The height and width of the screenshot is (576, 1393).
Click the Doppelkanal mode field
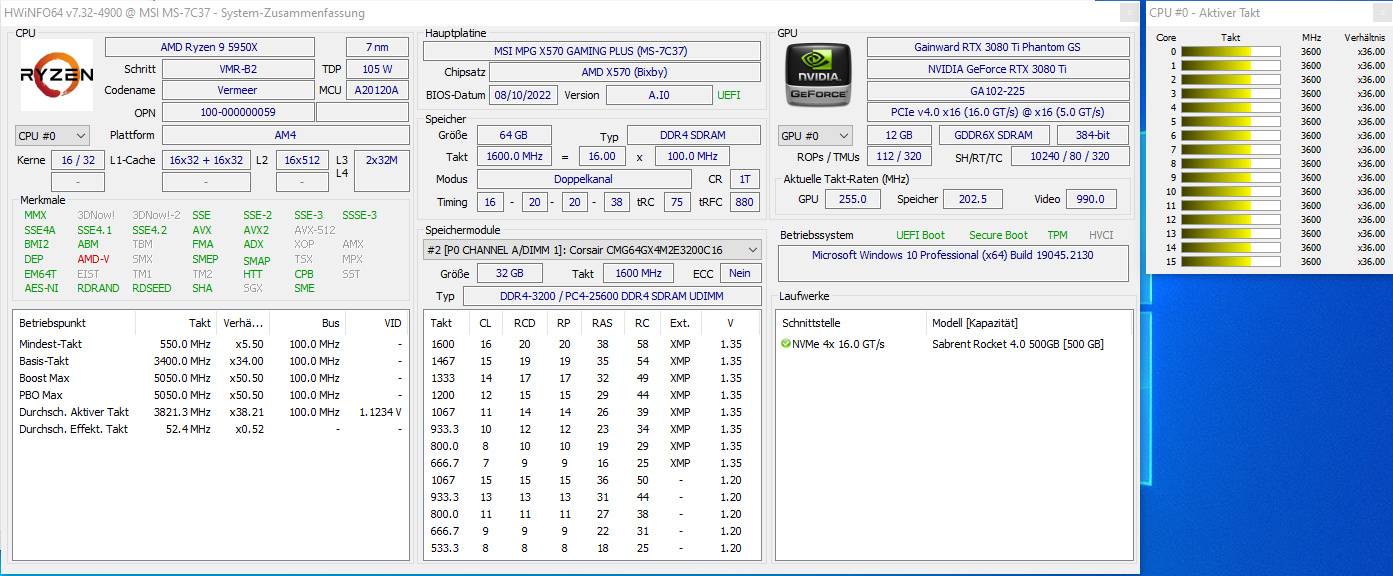(x=583, y=179)
